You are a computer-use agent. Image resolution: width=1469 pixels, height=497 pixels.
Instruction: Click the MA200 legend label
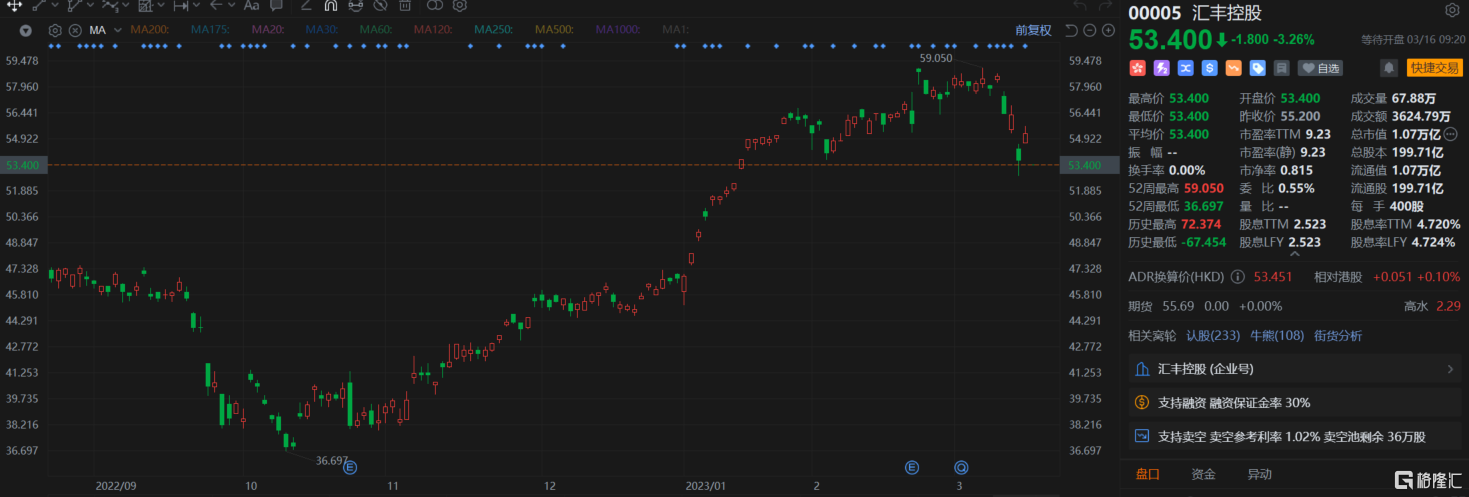150,30
